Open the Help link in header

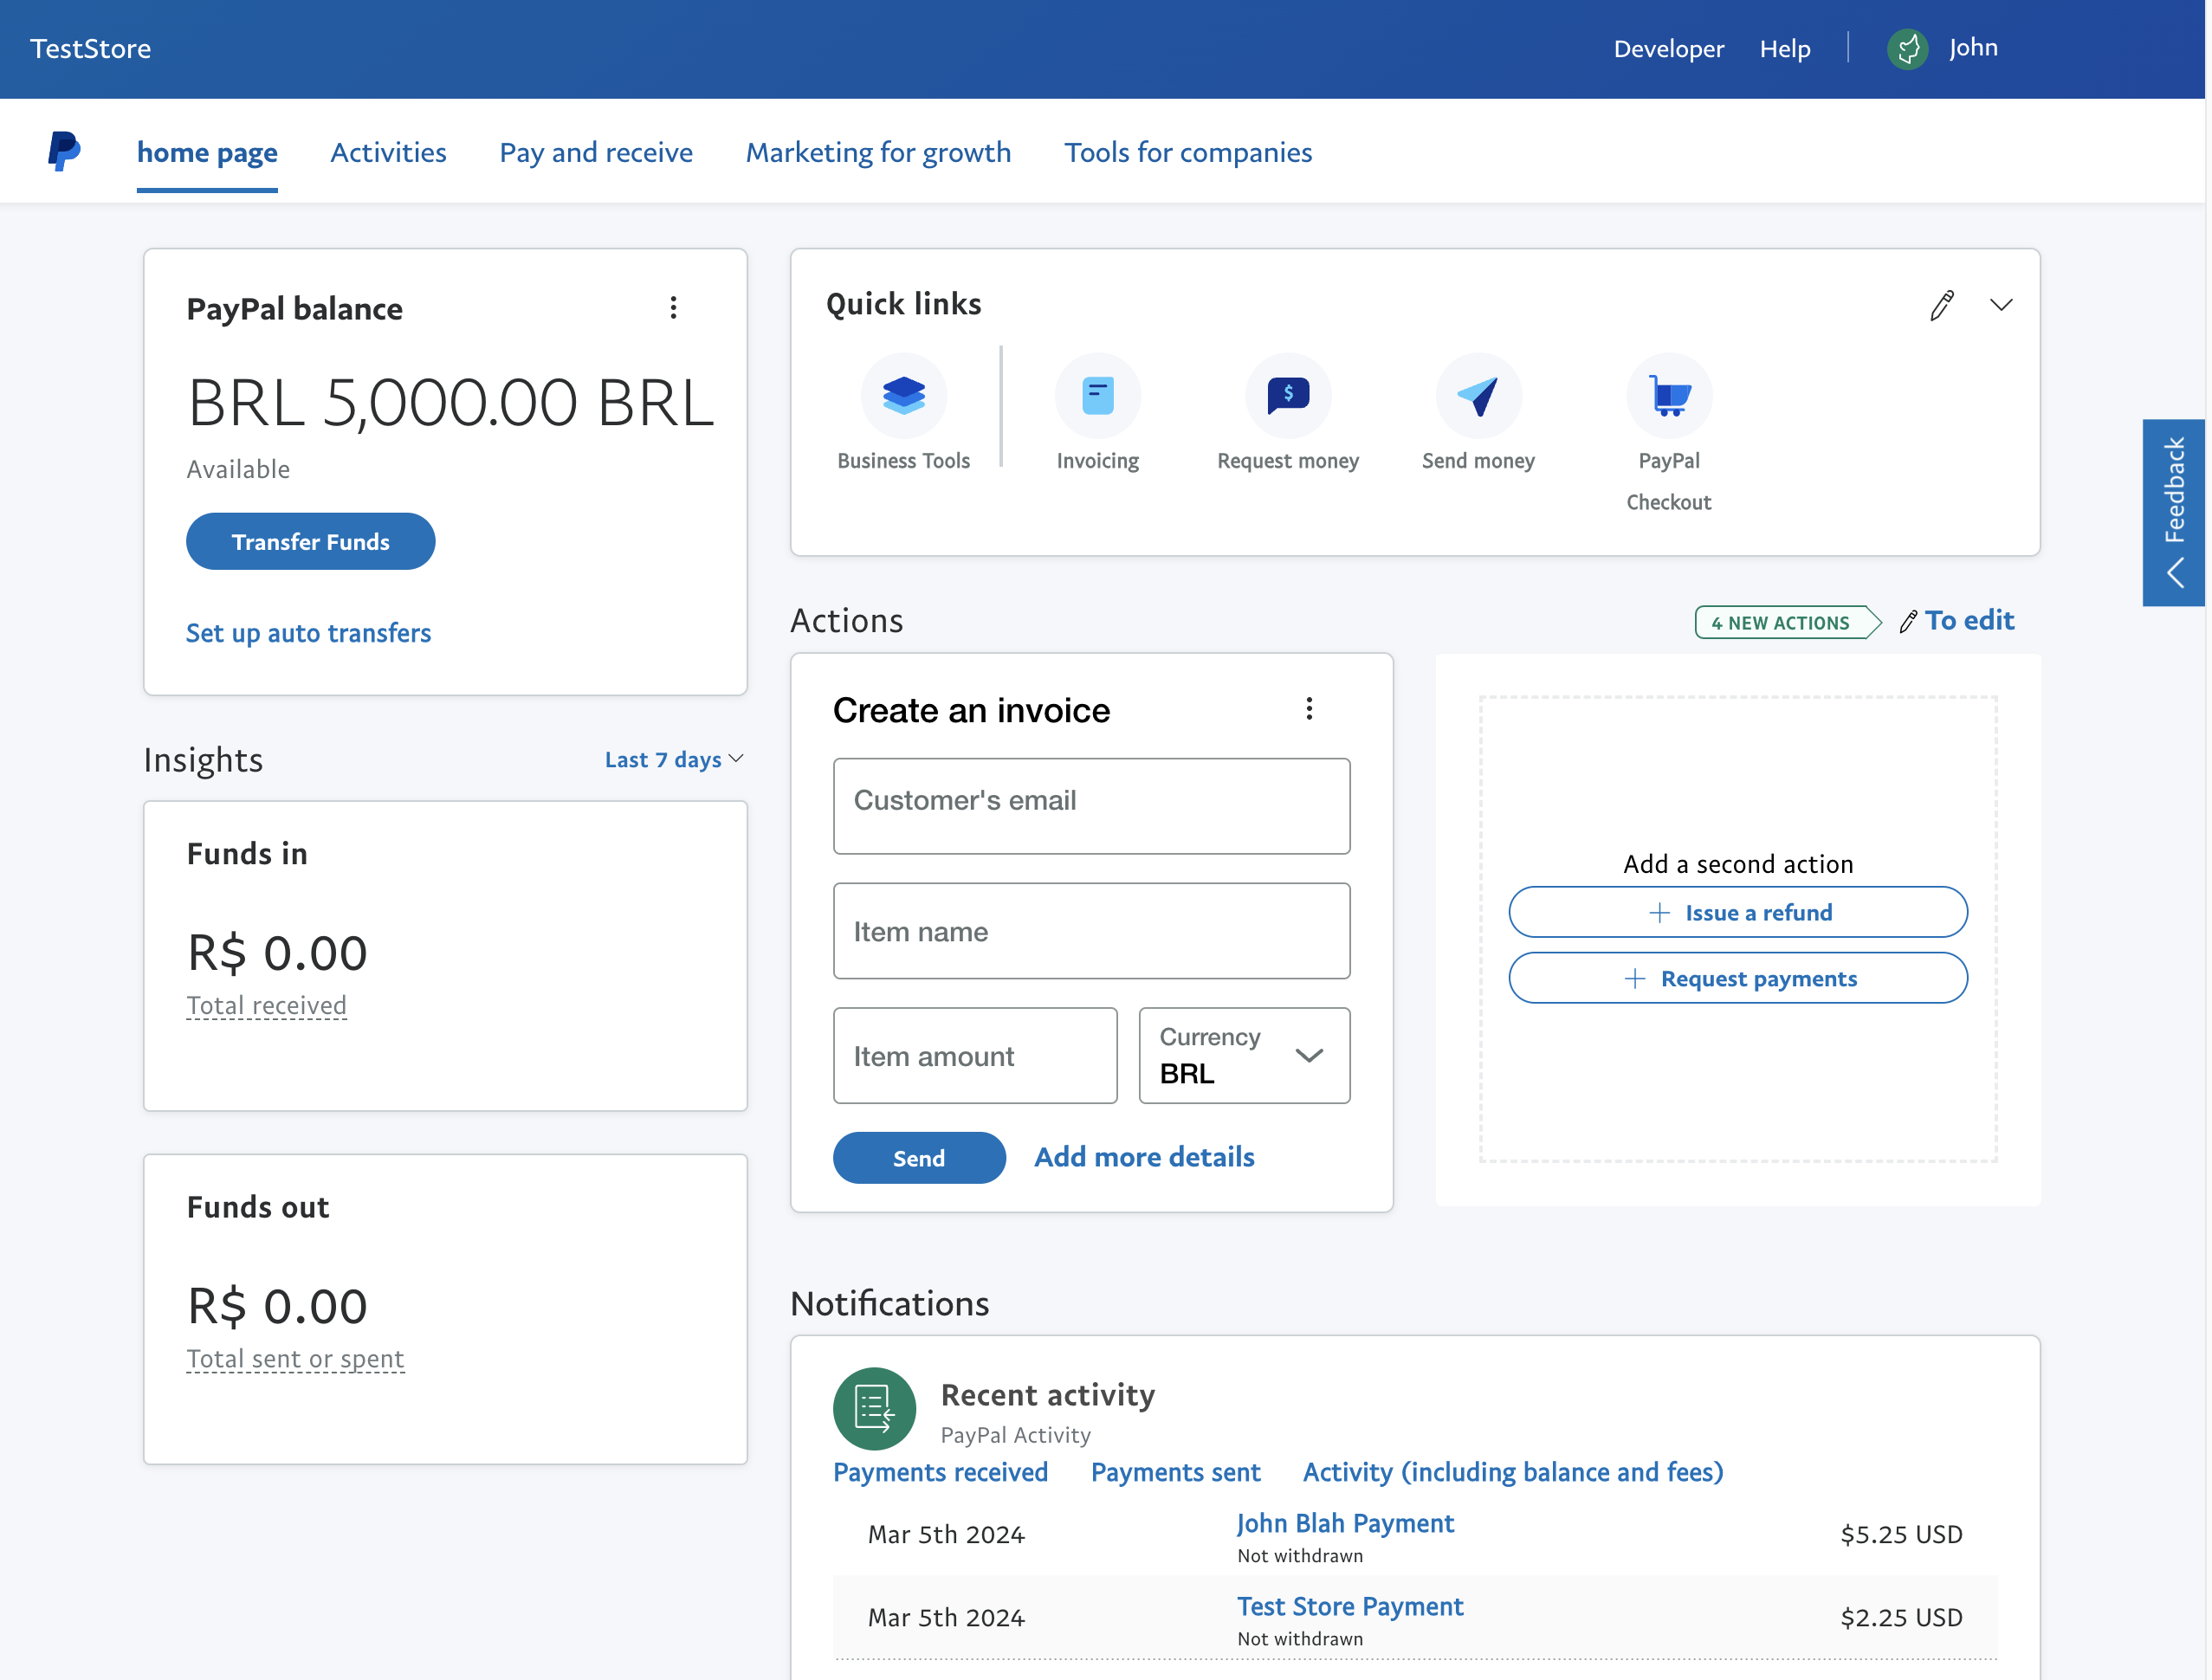(1785, 48)
